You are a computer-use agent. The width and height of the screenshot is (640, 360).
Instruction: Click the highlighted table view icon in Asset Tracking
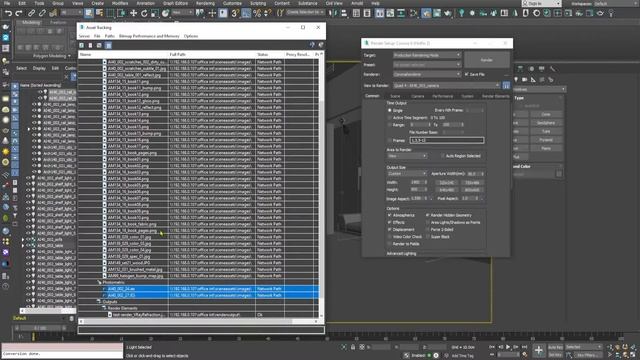(108, 45)
